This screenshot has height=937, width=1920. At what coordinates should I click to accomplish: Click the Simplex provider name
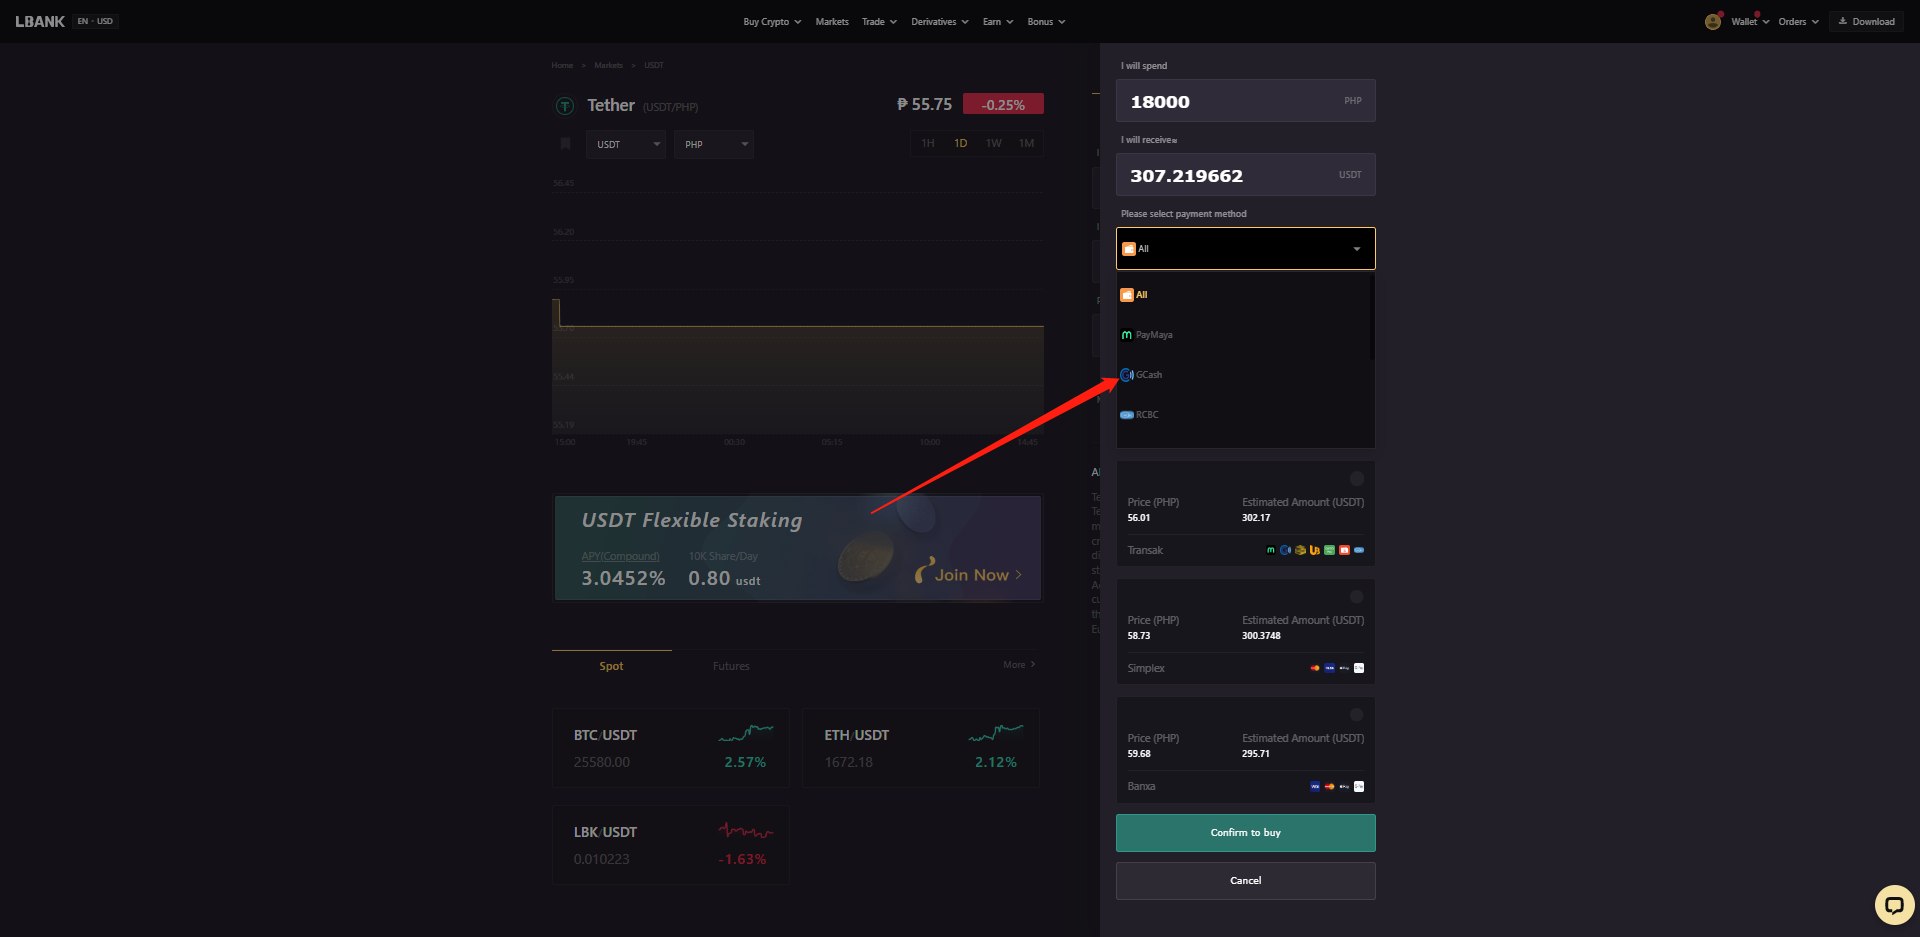pyautogui.click(x=1146, y=669)
